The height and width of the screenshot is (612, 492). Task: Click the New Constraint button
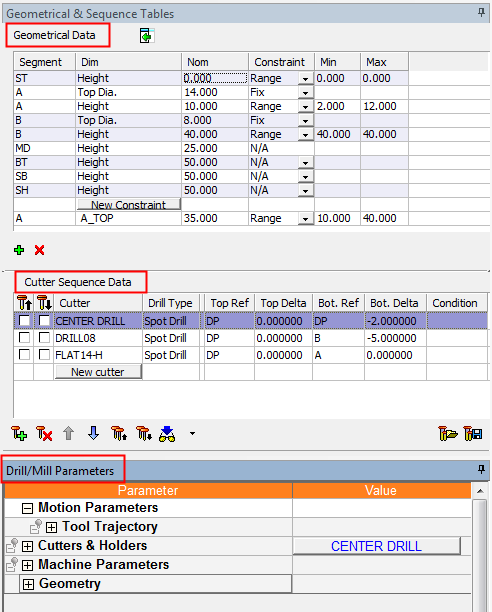coord(129,205)
